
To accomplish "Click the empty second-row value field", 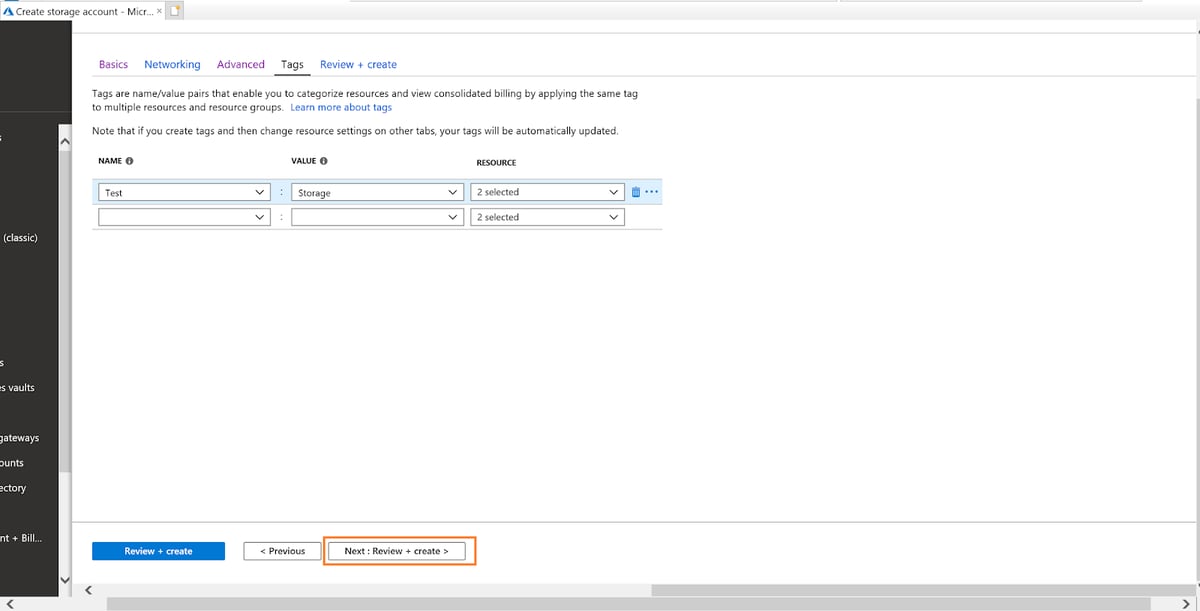I will pyautogui.click(x=370, y=217).
